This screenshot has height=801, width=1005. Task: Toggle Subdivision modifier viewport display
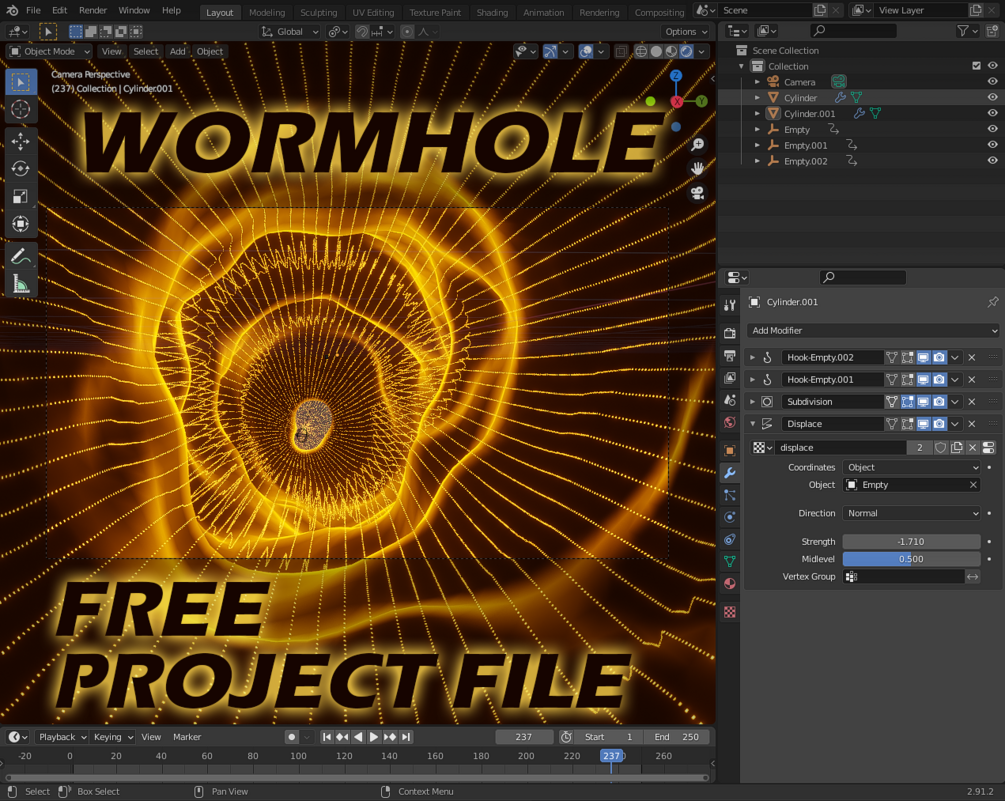(x=923, y=402)
